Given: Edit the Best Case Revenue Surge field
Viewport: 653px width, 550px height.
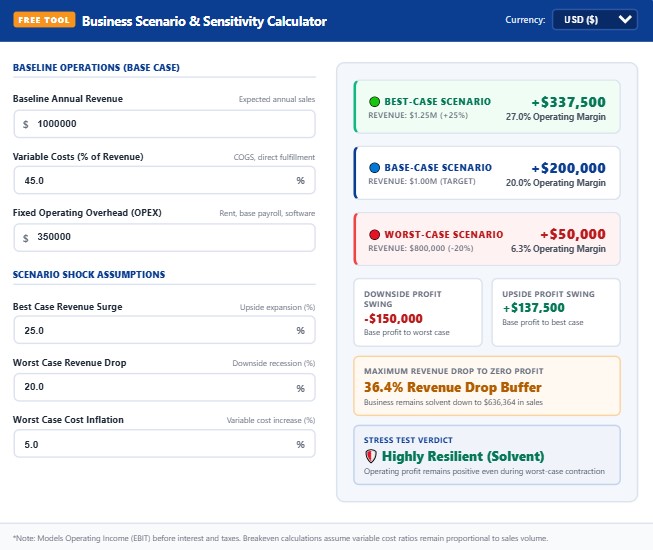Looking at the screenshot, I should pos(164,330).
